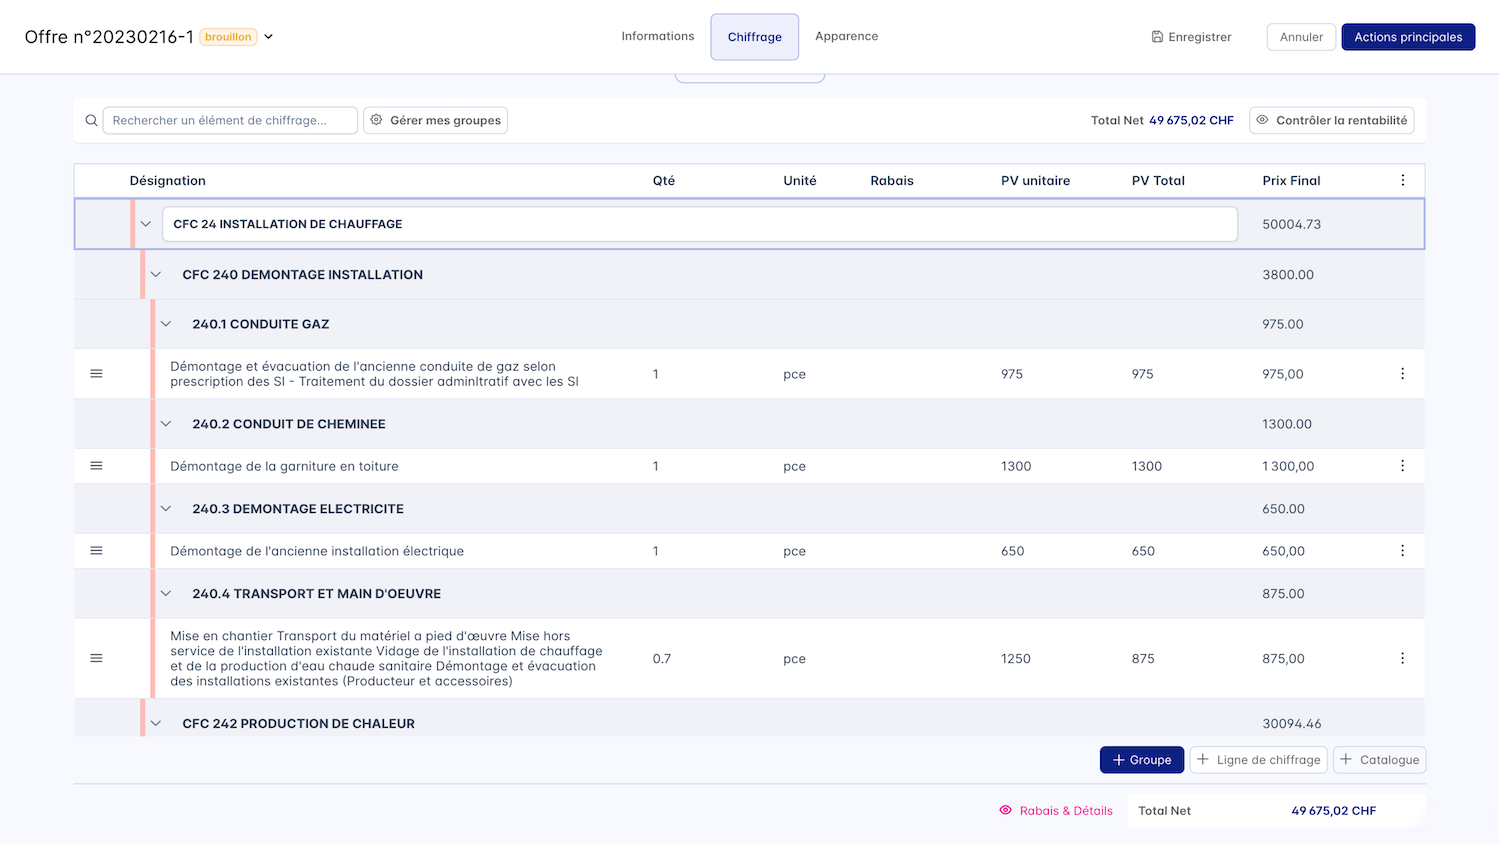Click the plus icon on the Catalogue button
The image size is (1500, 844).
(x=1347, y=760)
